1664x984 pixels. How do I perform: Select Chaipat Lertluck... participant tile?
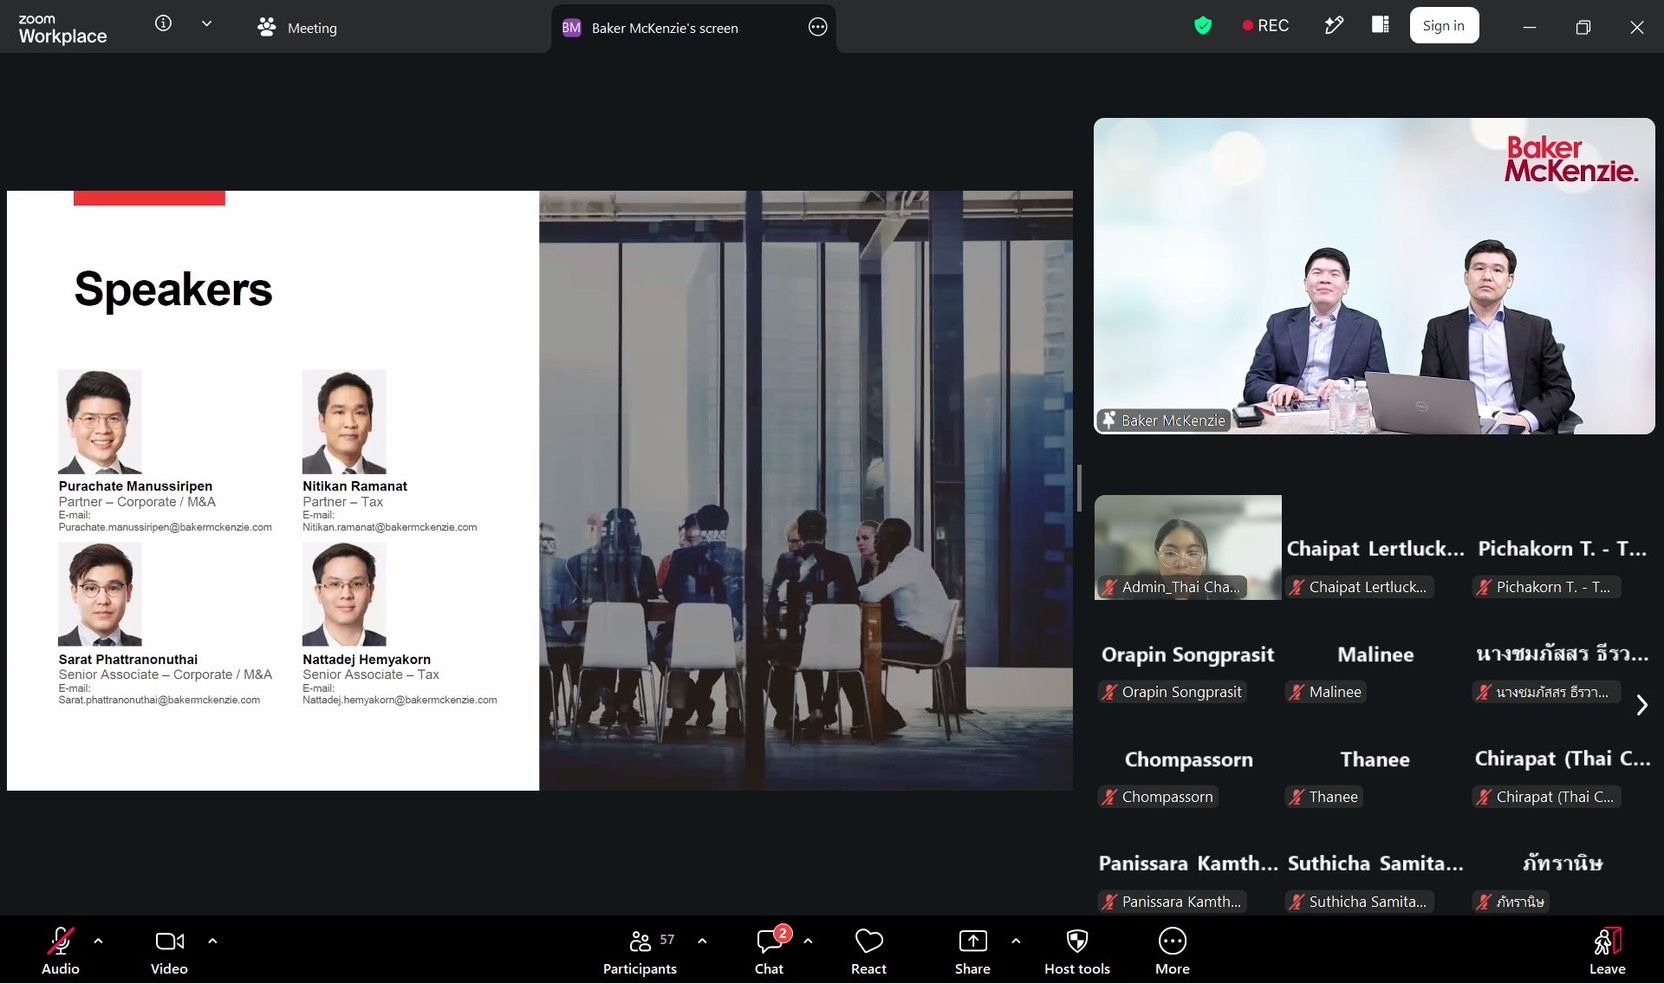(x=1375, y=548)
